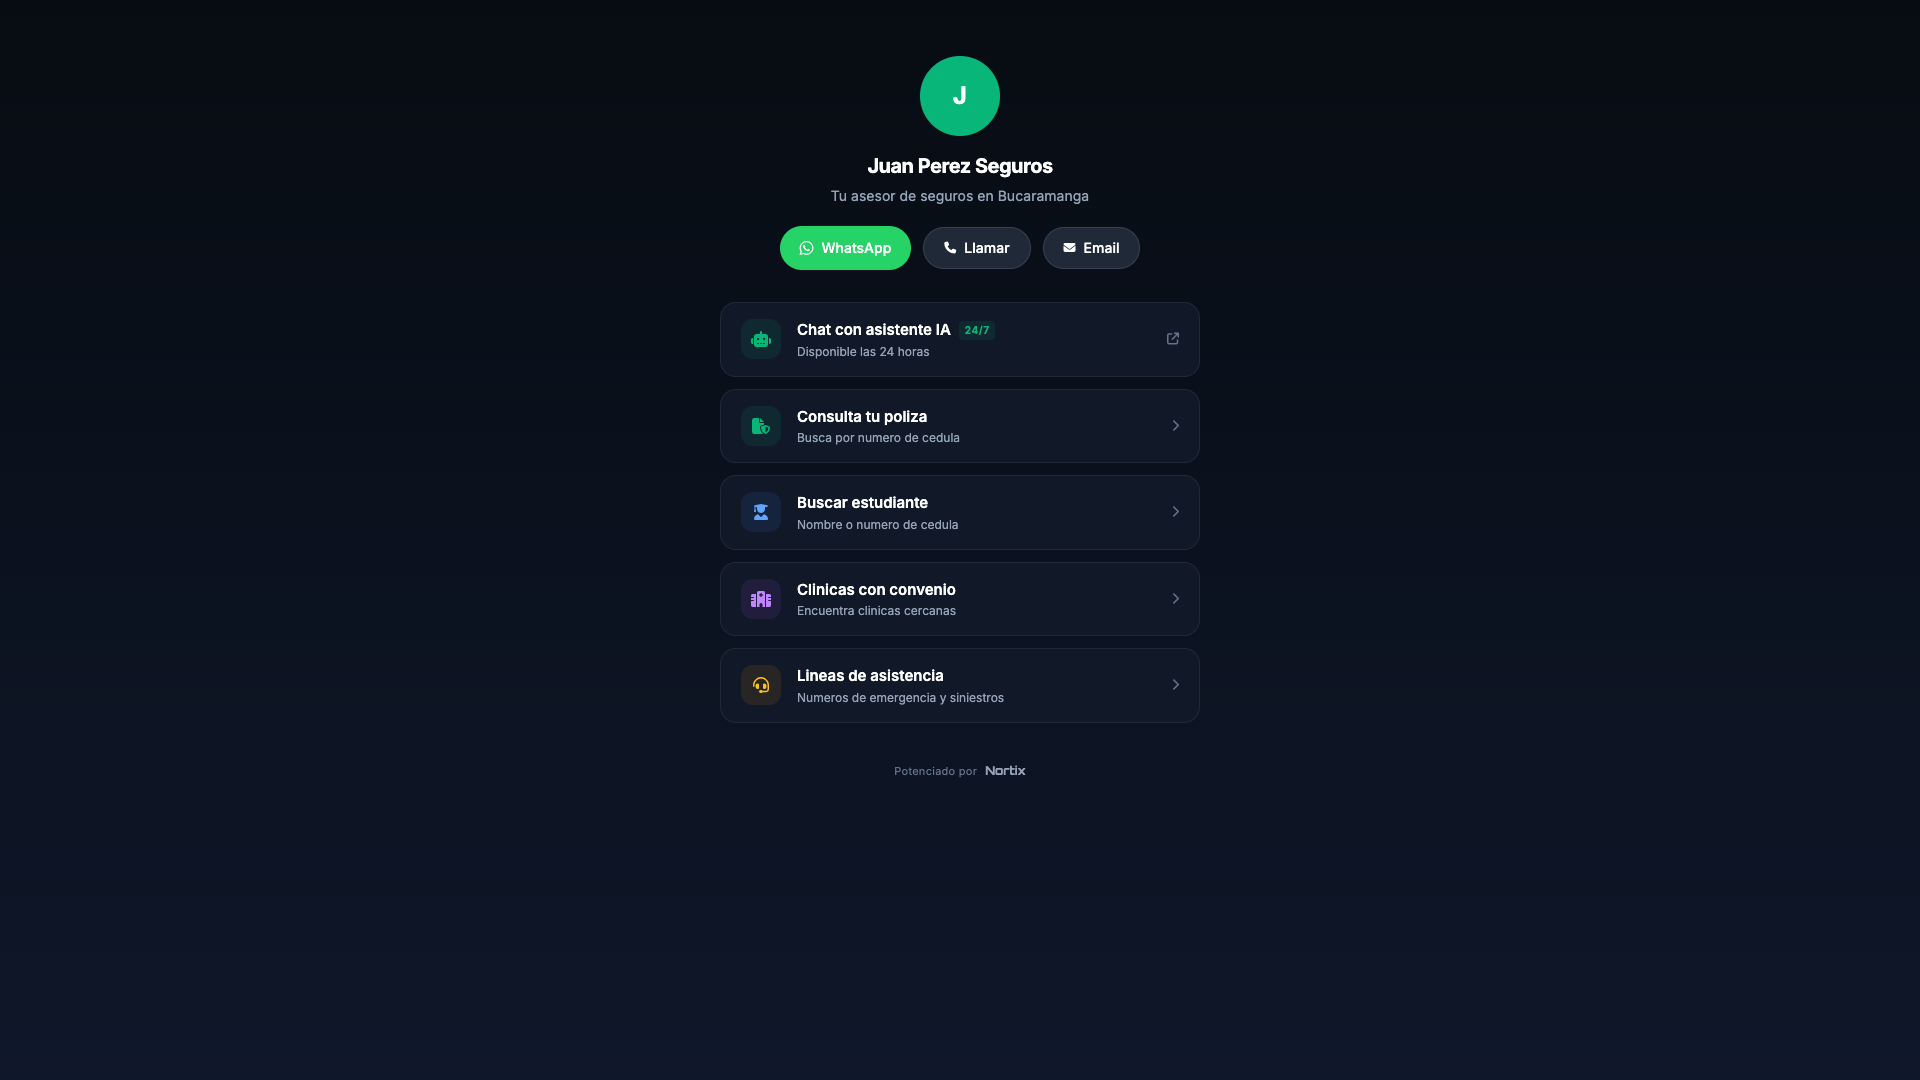Click the Email button

1091,248
